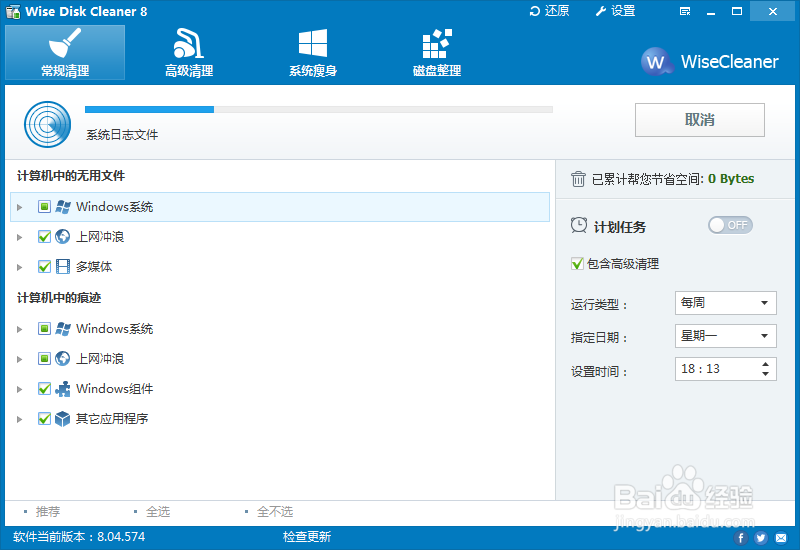The image size is (800, 550).
Task: Click the 全选 select-all link
Action: [158, 511]
